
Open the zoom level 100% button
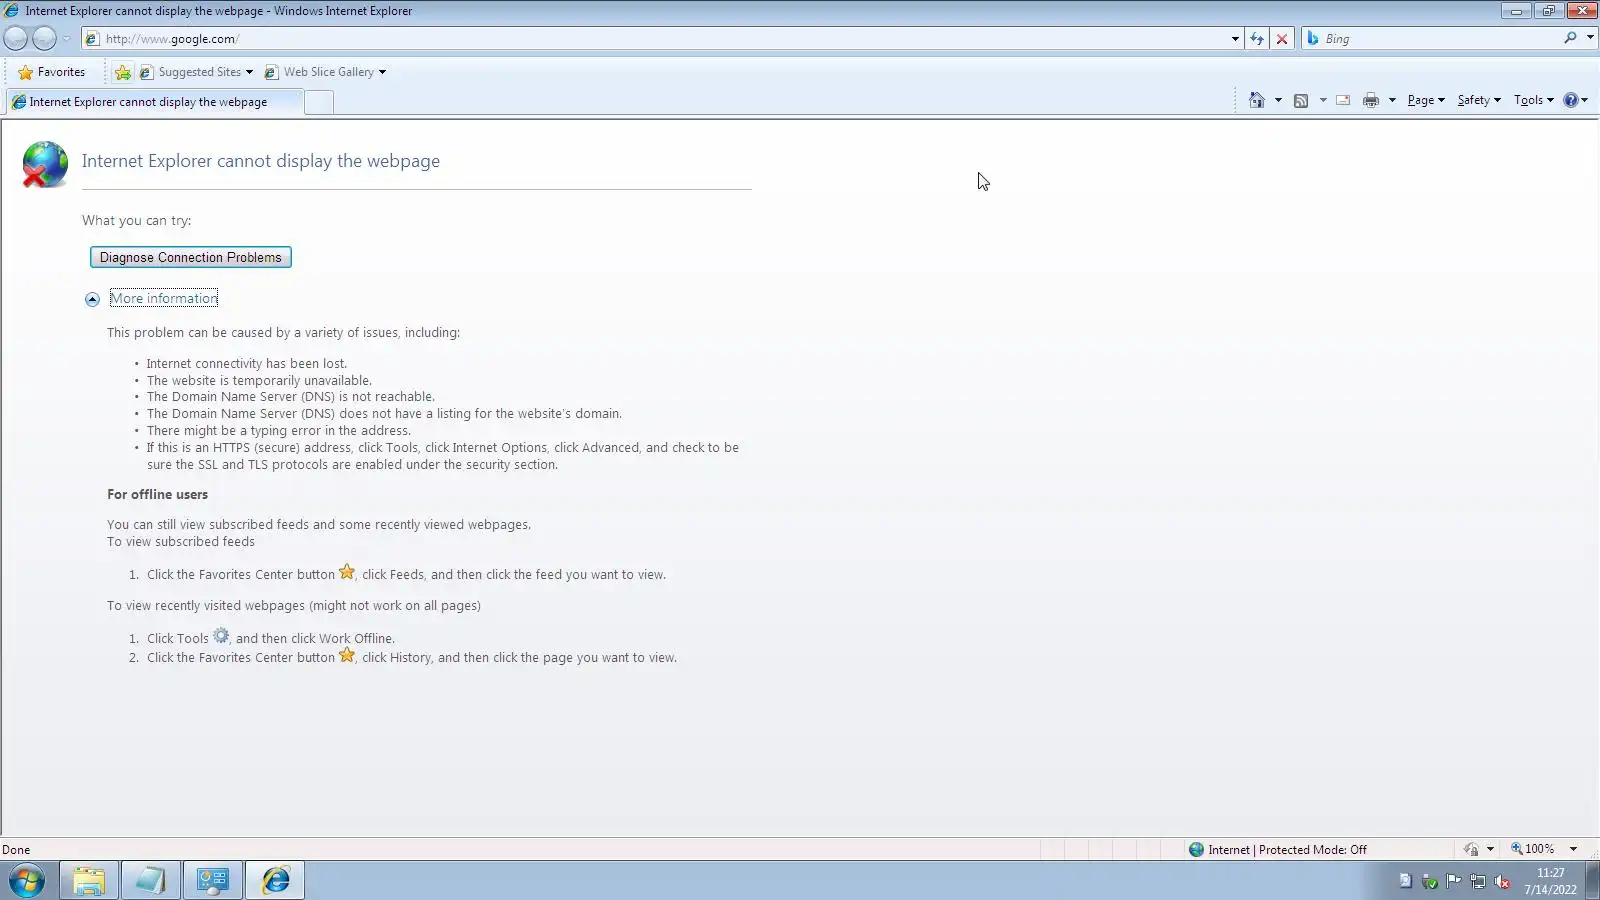click(x=1533, y=849)
